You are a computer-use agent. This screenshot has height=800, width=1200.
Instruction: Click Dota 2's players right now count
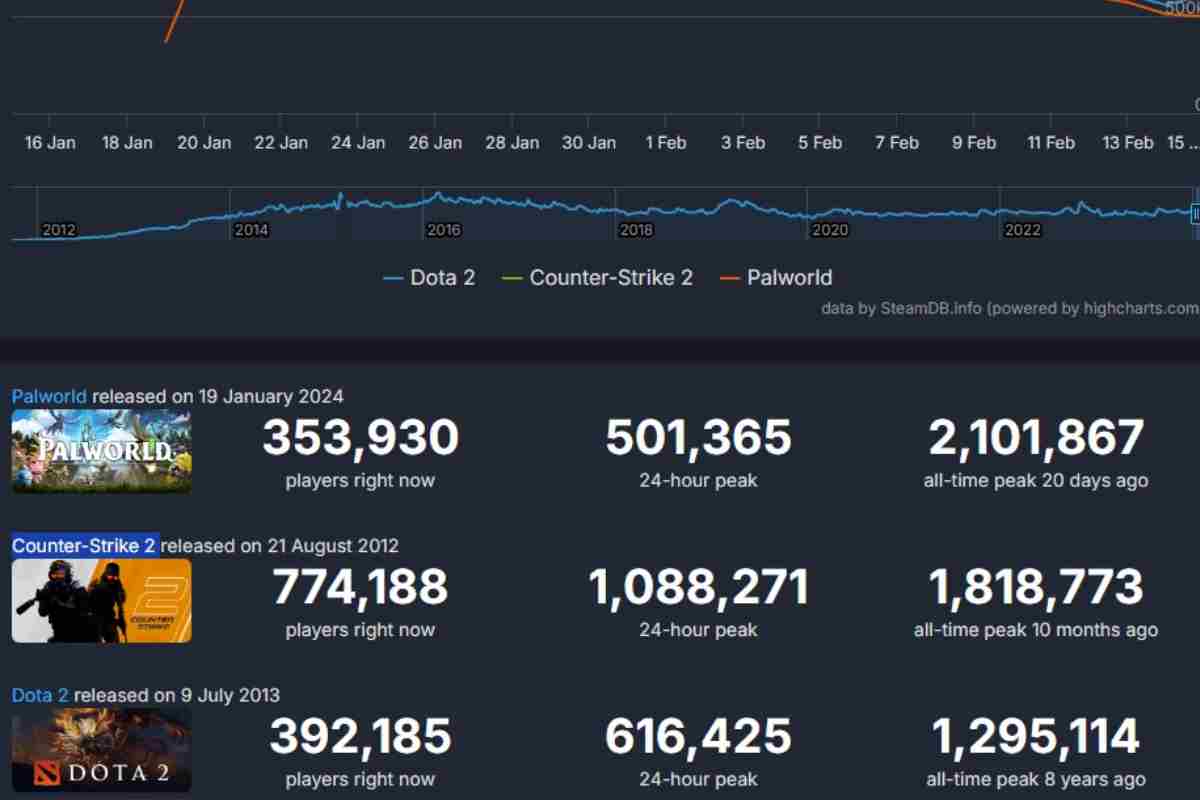pos(360,736)
